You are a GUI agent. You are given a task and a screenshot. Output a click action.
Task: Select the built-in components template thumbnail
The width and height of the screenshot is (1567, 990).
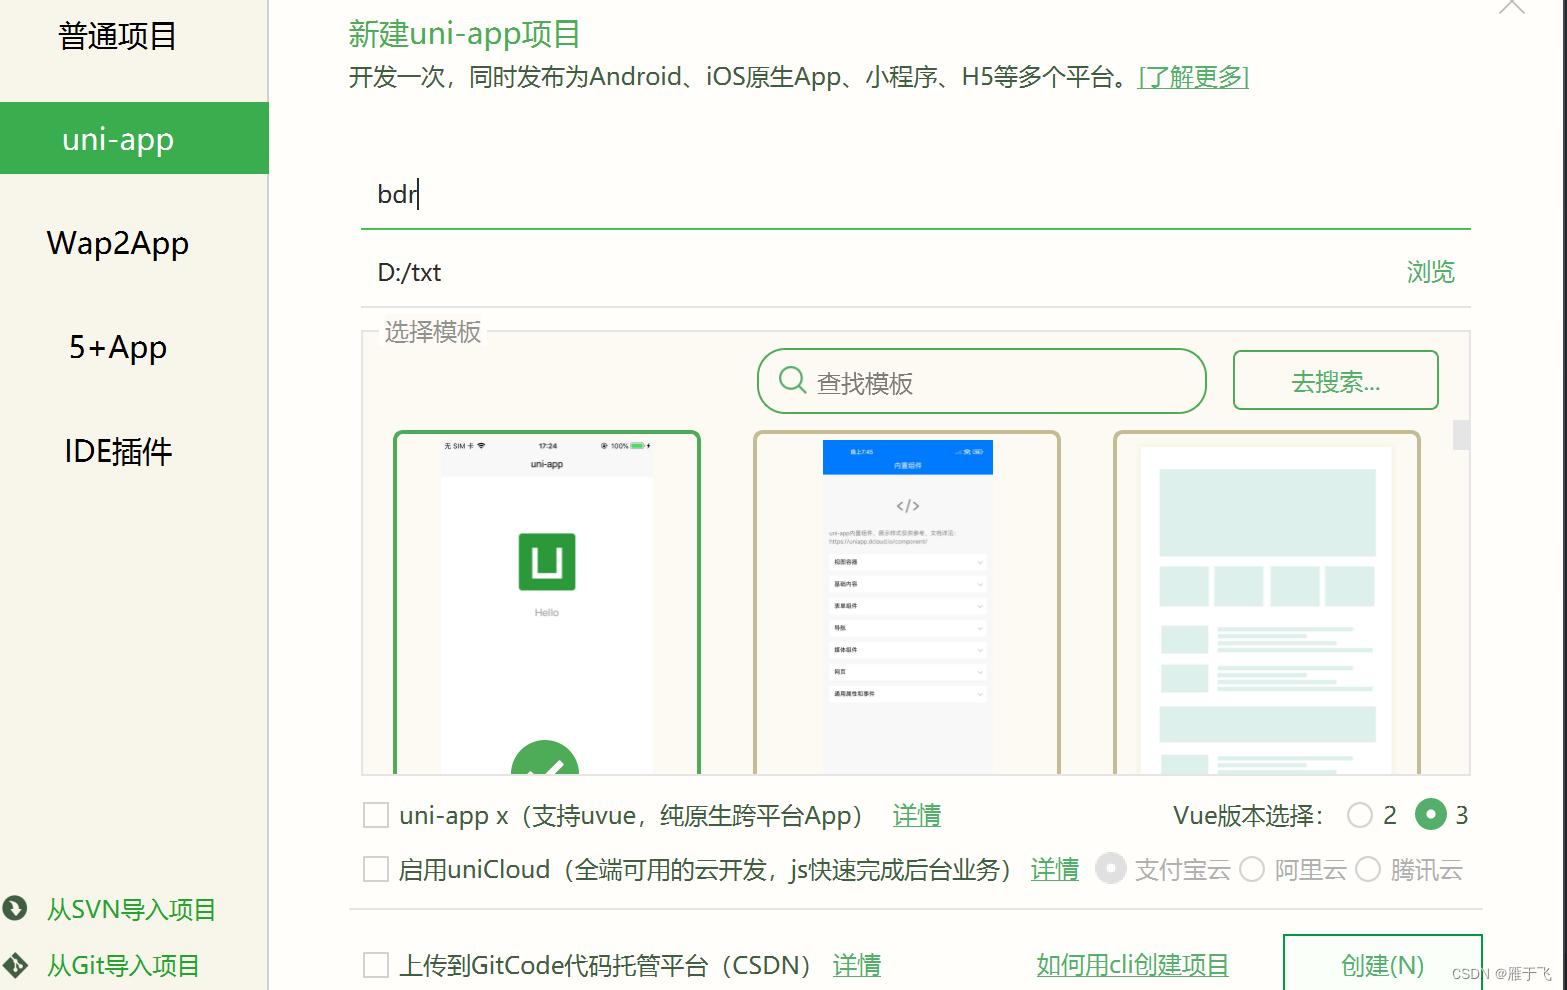click(x=907, y=603)
